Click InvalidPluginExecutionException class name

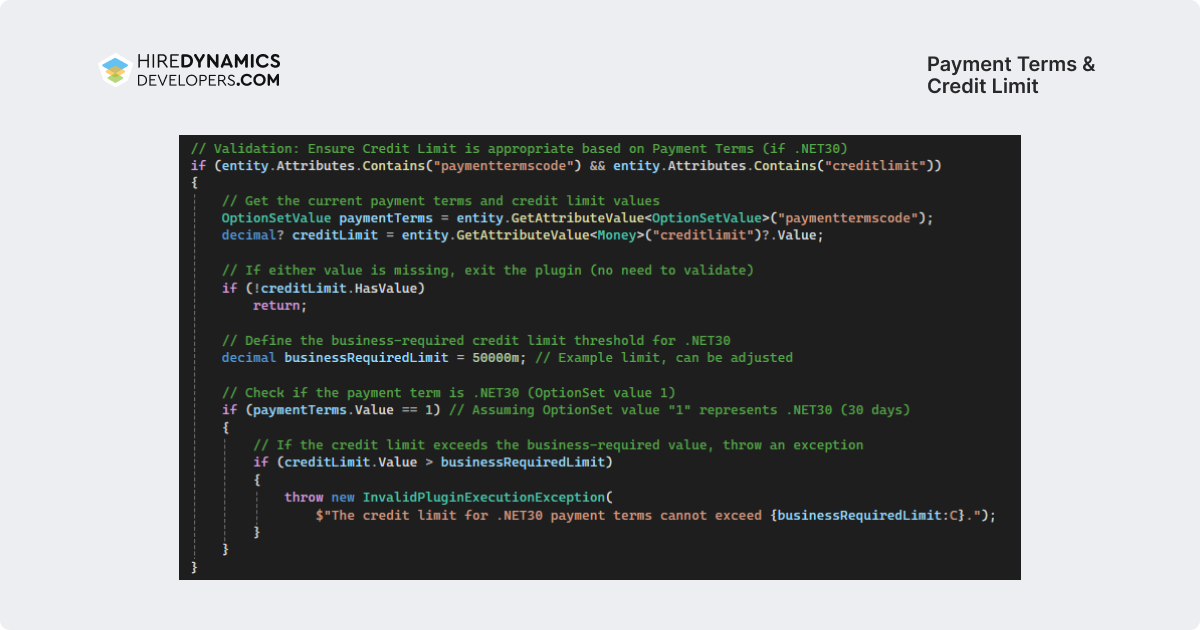(483, 497)
